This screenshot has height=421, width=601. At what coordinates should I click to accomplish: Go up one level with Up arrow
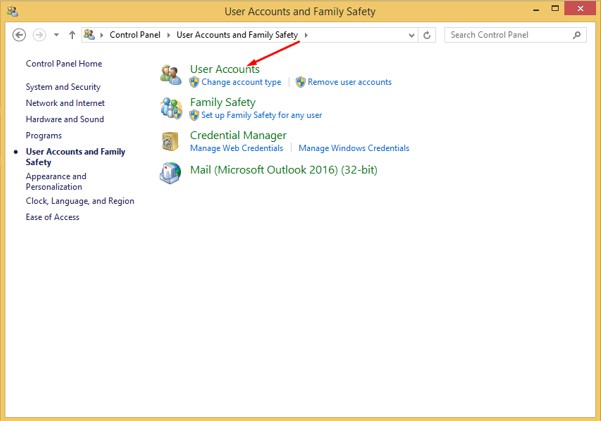(72, 35)
